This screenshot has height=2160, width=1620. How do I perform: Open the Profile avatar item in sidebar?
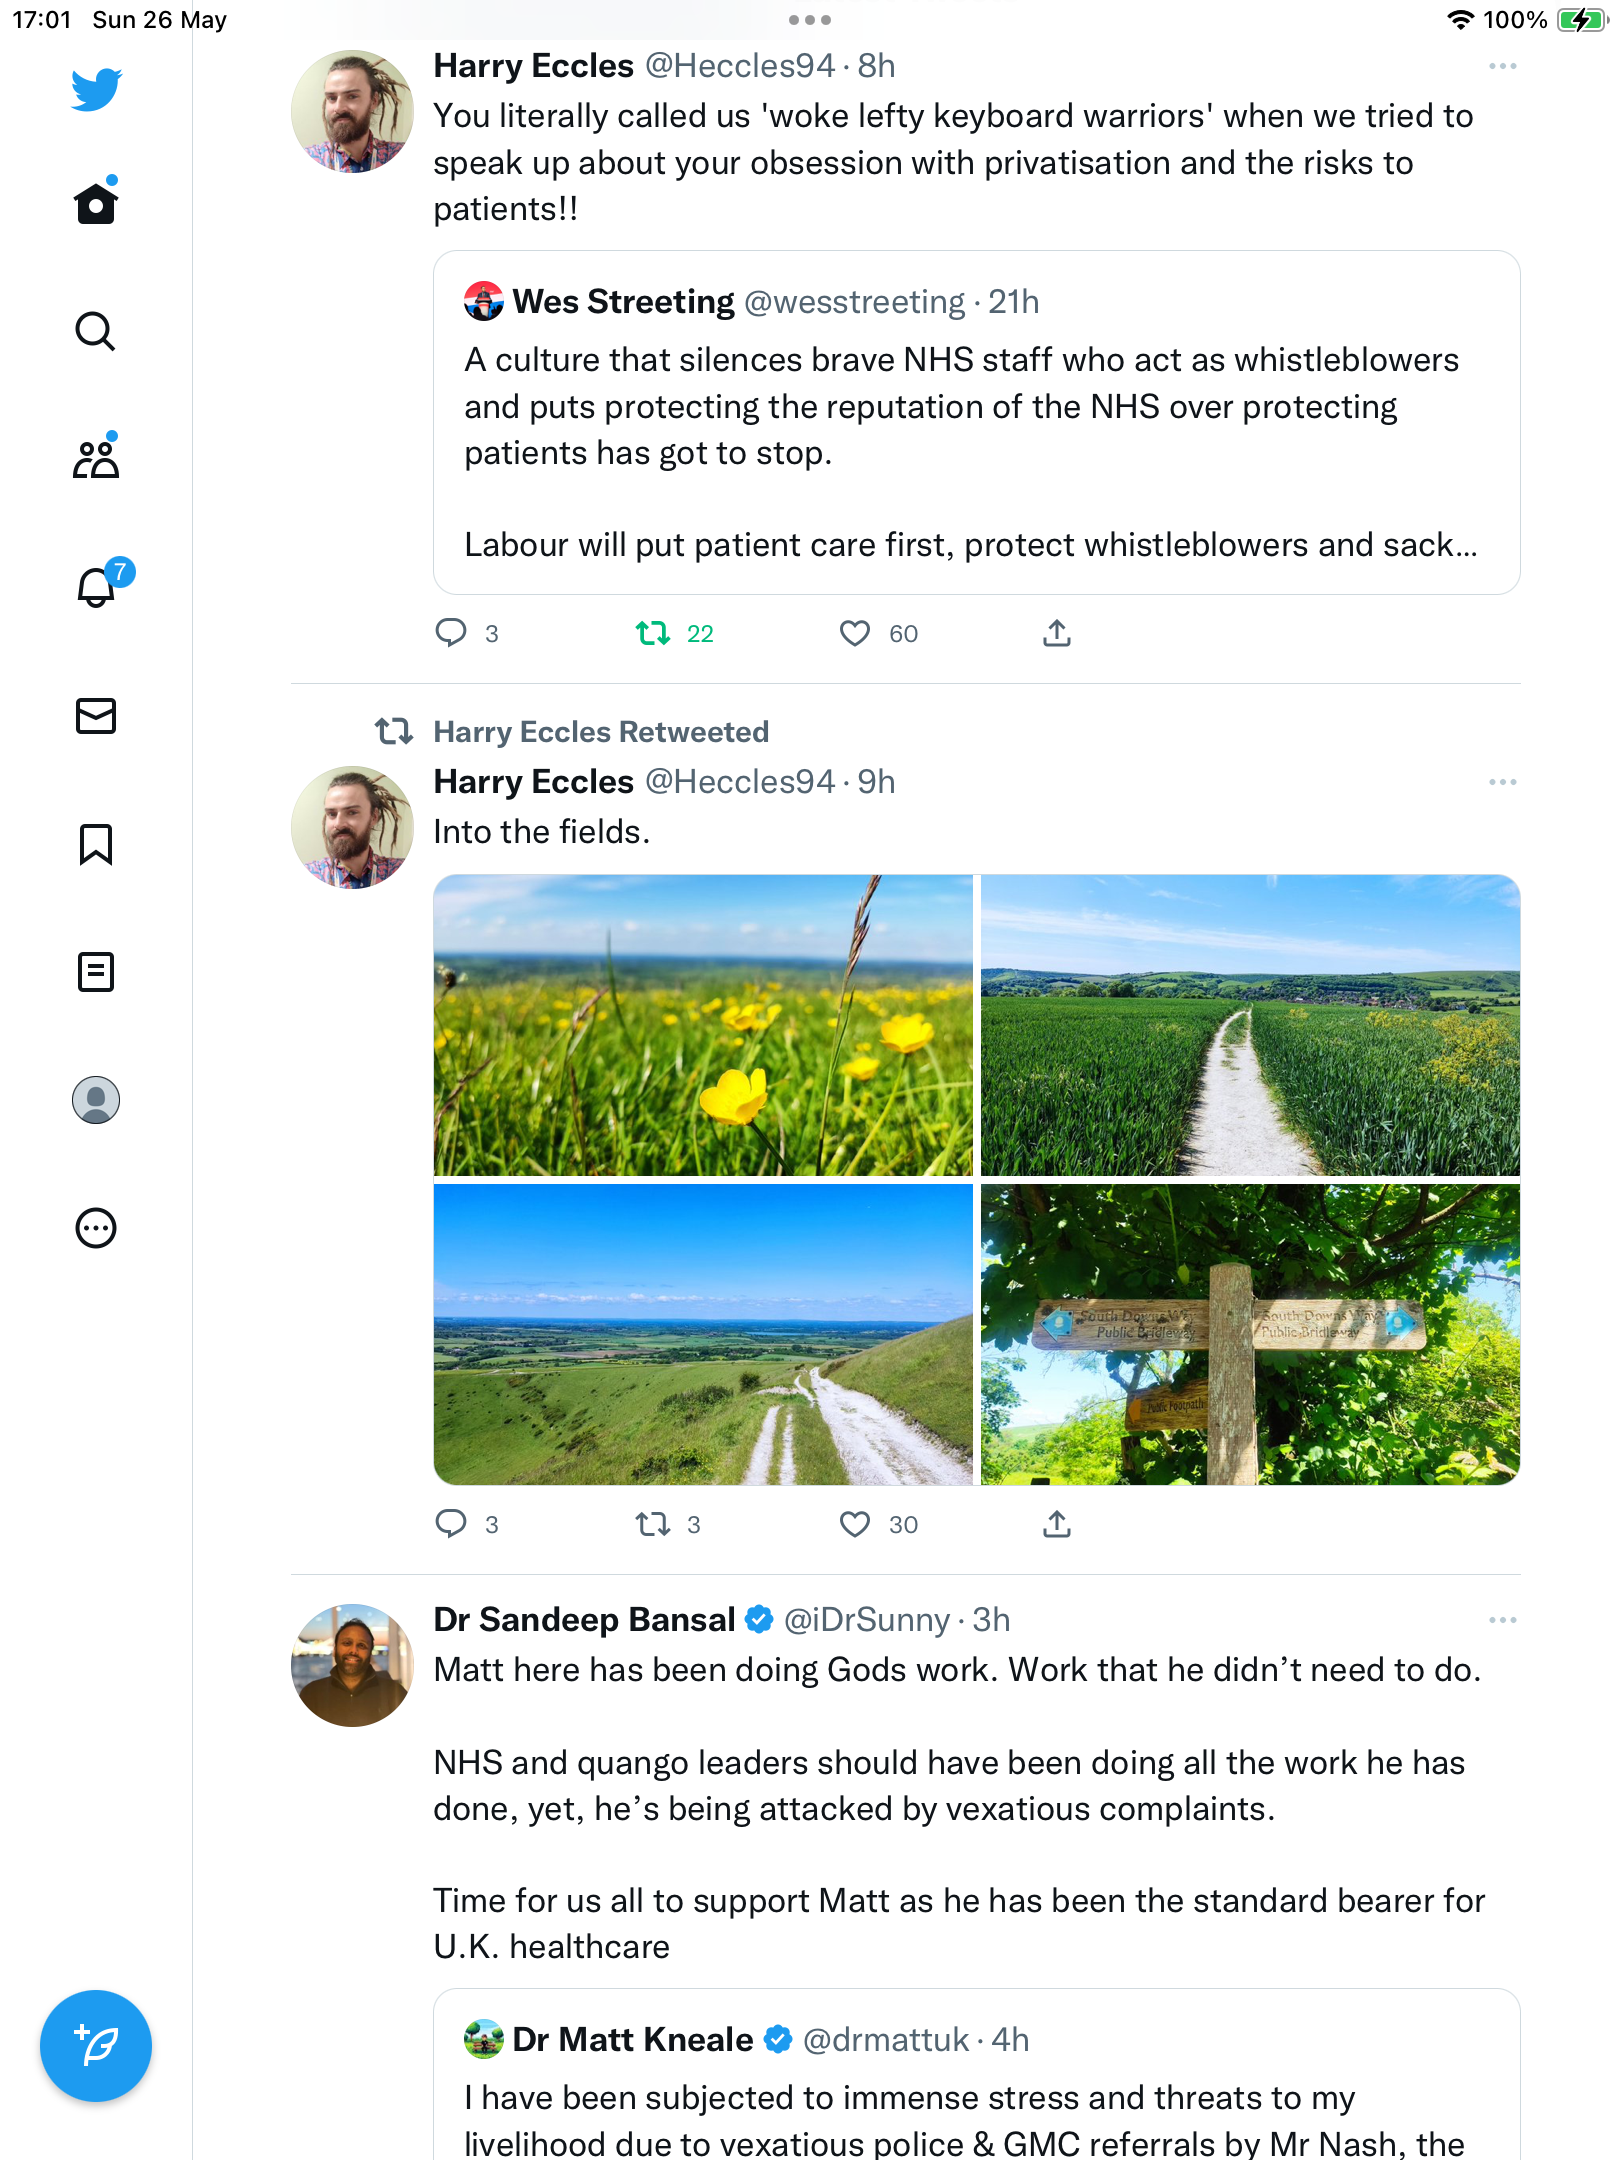96,1100
